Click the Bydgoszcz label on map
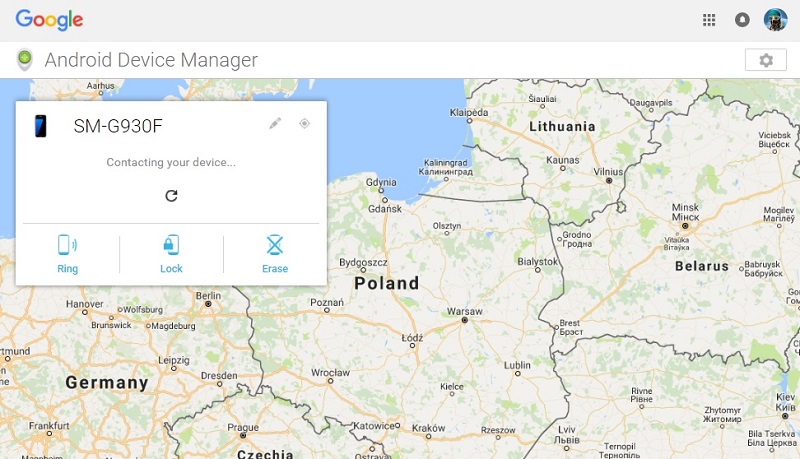800x459 pixels. tap(363, 262)
